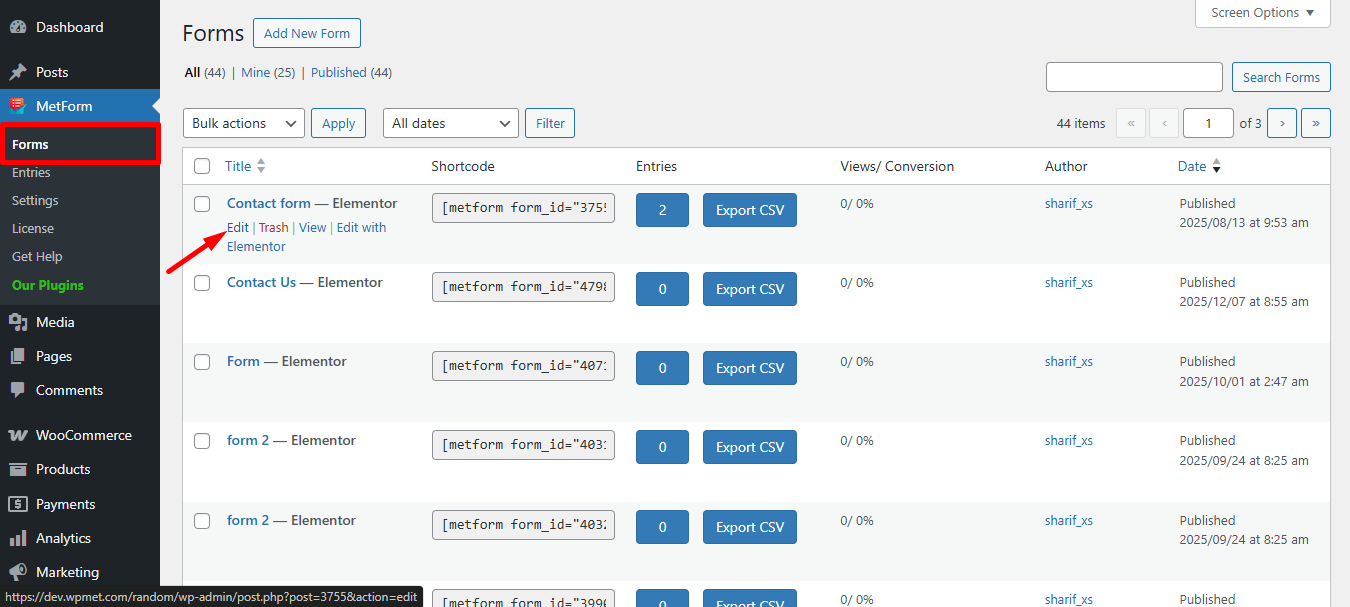
Task: Toggle the select-all forms checkbox
Action: 202,166
